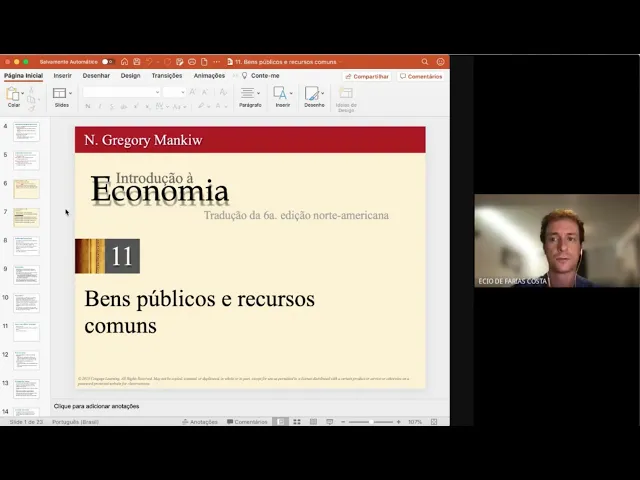
Task: Click the Colar paste icon
Action: (x=12, y=94)
